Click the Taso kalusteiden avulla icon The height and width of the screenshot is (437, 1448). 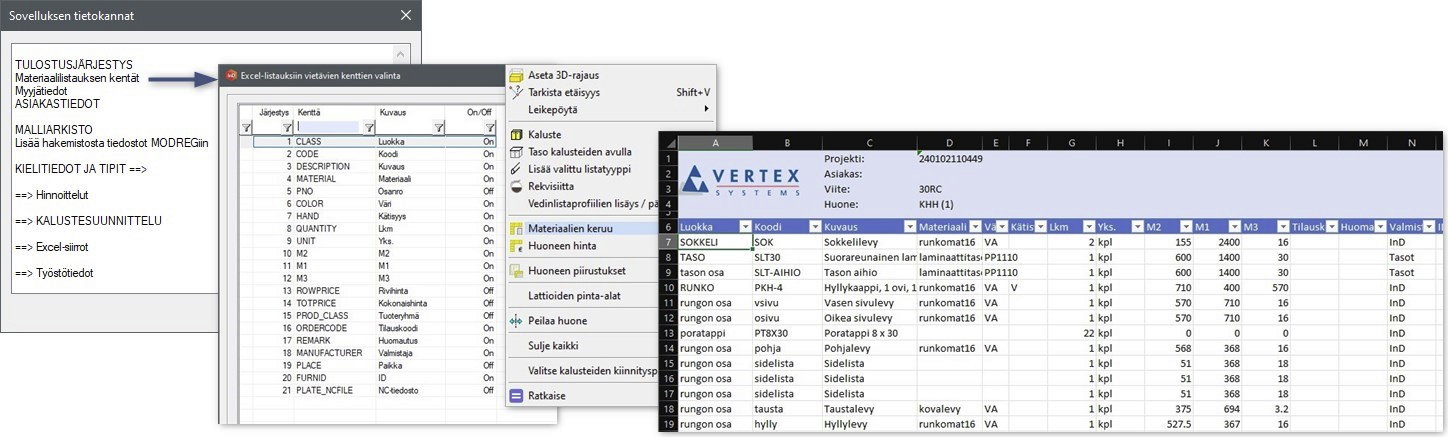(517, 152)
